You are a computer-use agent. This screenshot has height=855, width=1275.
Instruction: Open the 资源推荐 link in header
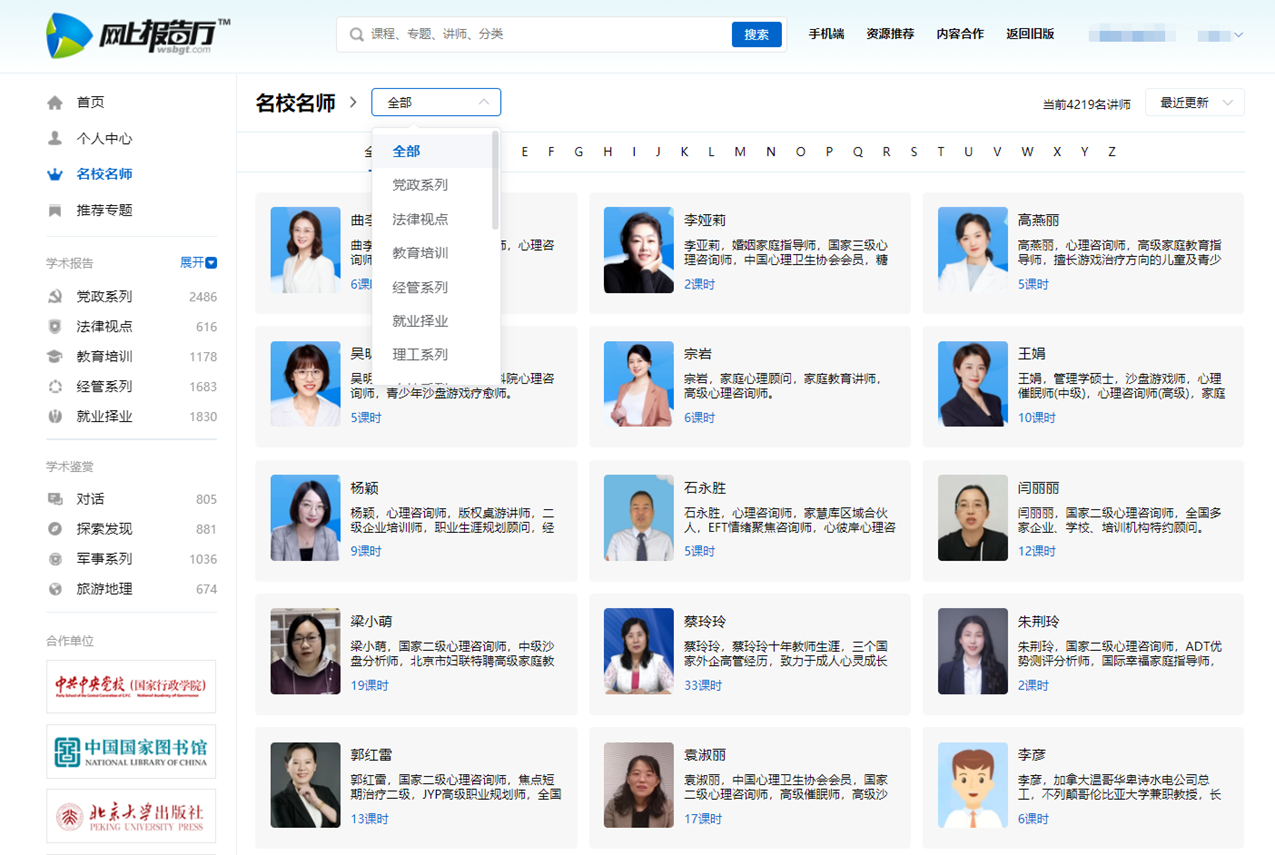(890, 34)
